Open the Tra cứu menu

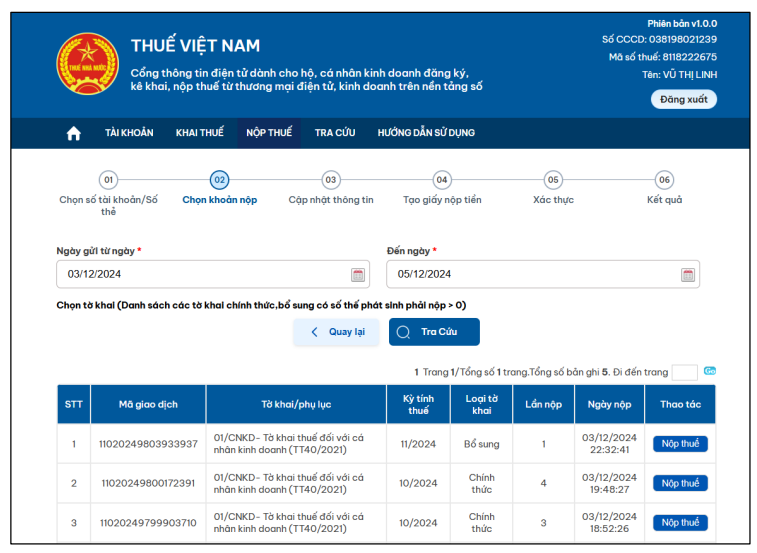tap(335, 133)
